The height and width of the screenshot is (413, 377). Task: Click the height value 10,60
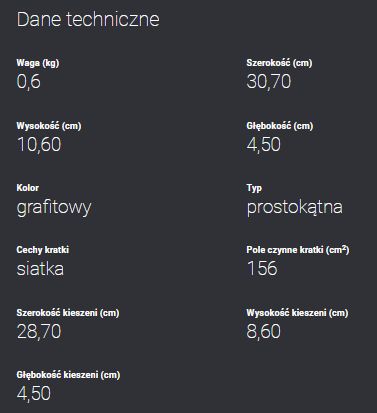[x=39, y=145]
